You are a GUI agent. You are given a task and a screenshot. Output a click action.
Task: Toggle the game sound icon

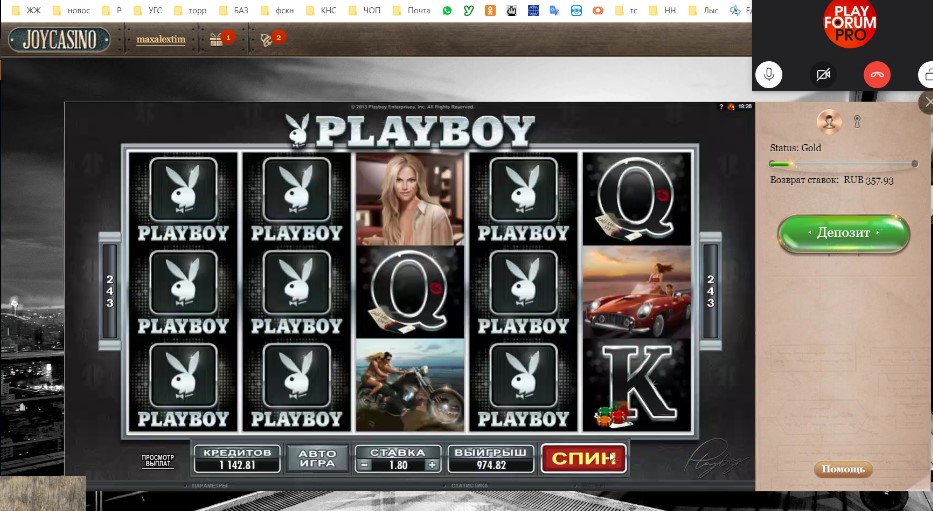pyautogui.click(x=731, y=107)
